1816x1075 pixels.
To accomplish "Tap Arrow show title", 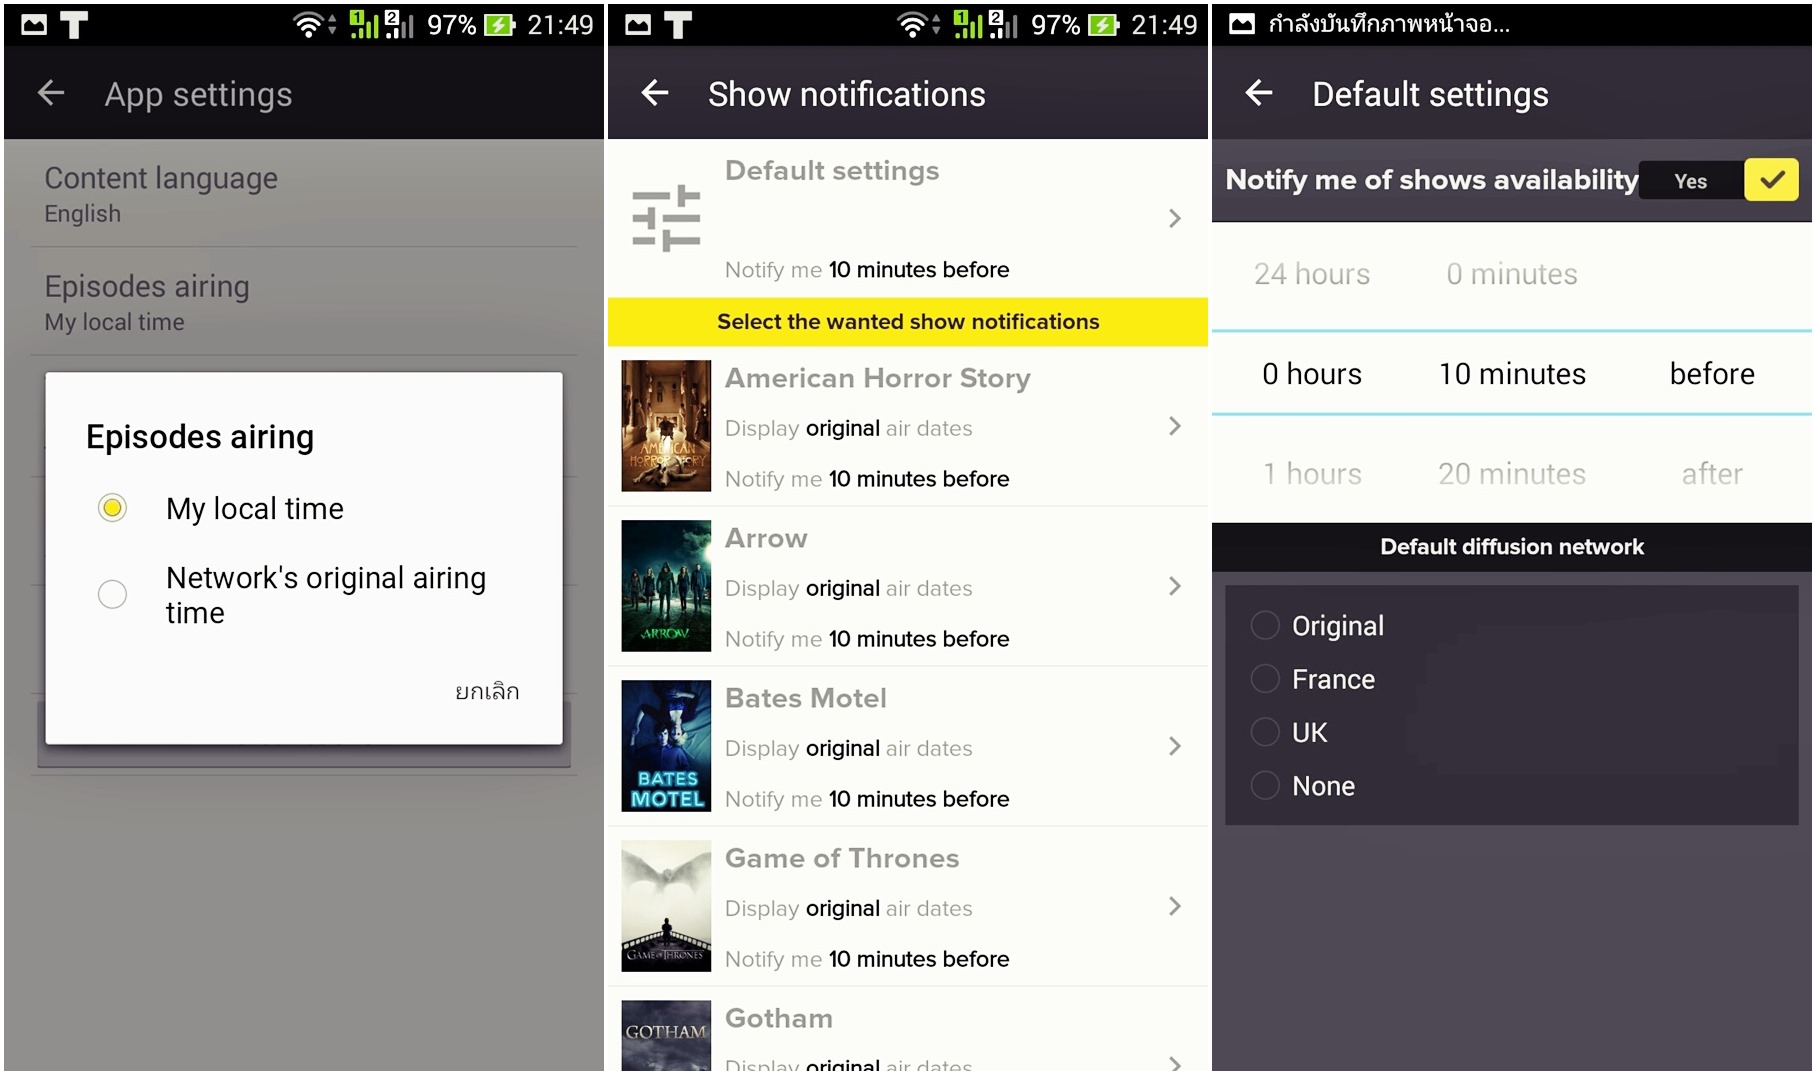I will click(x=766, y=538).
